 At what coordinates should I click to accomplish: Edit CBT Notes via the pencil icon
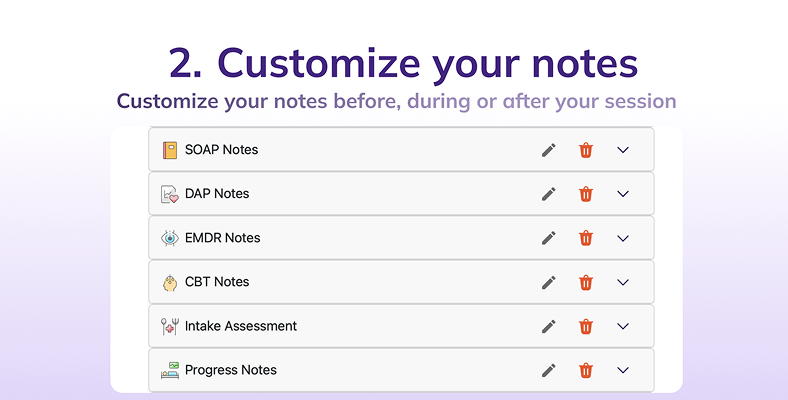pos(549,282)
